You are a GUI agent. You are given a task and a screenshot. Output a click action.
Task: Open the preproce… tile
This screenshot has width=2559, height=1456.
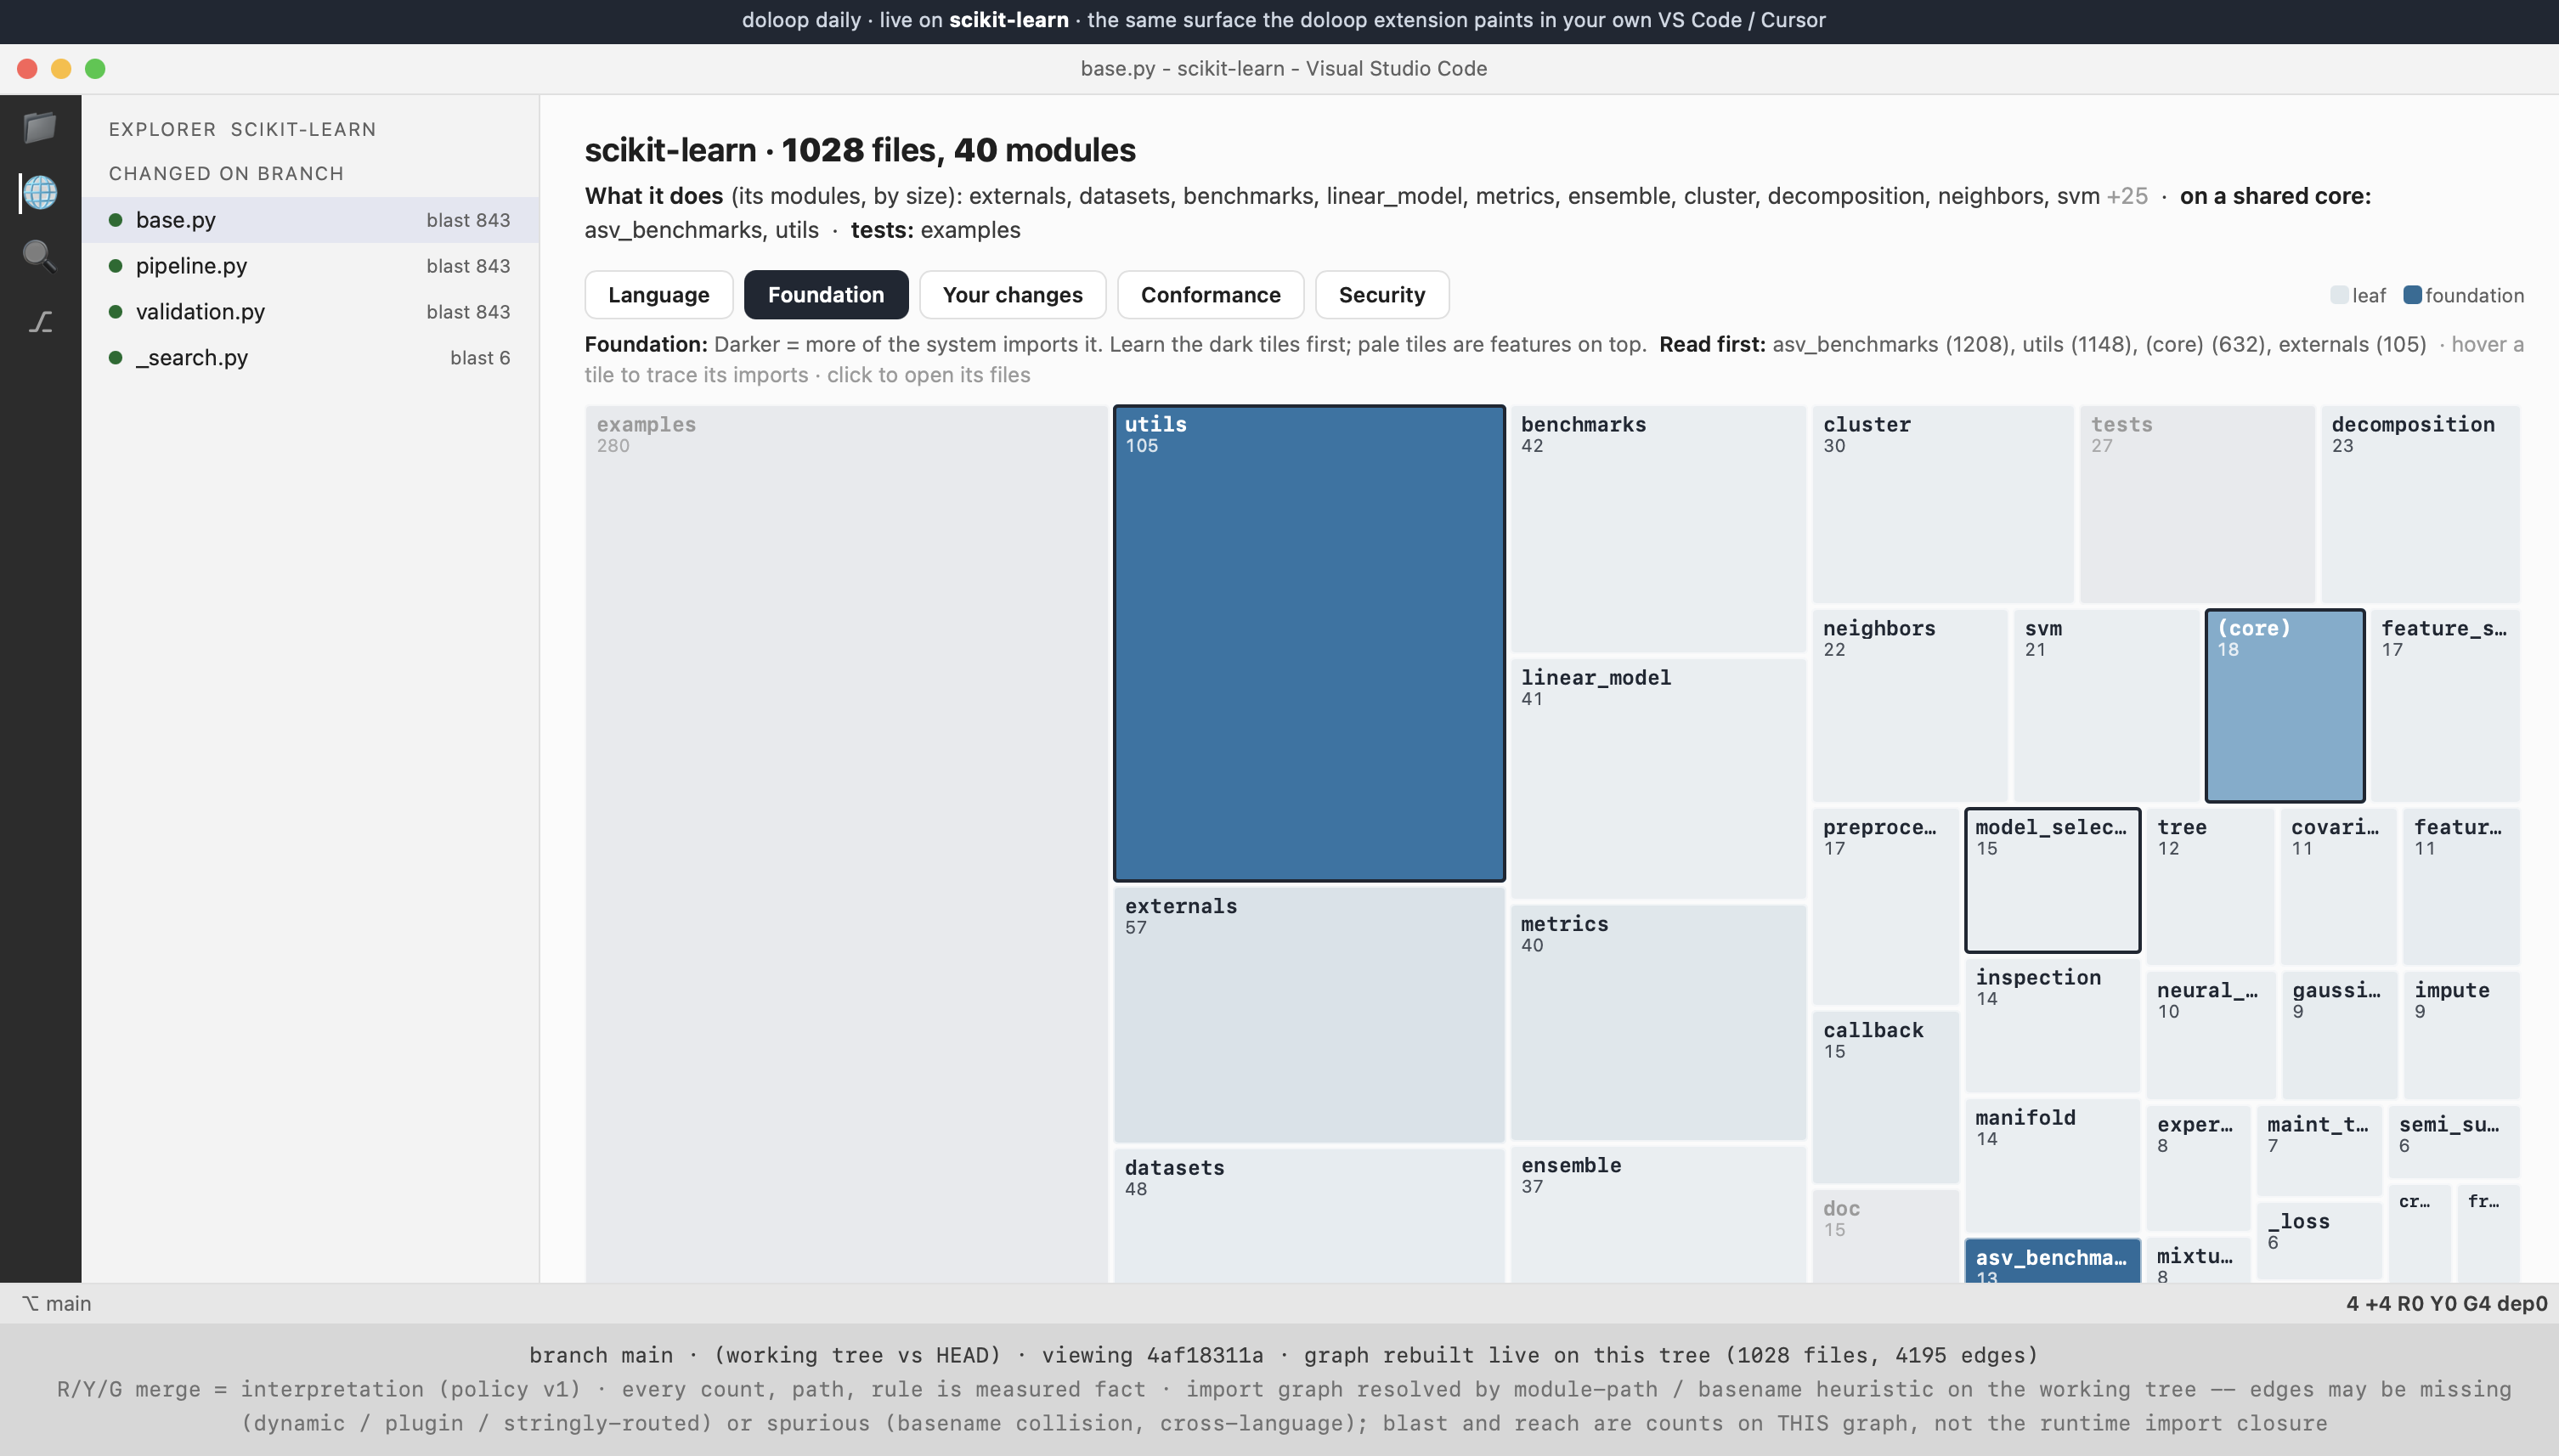click(x=1886, y=906)
